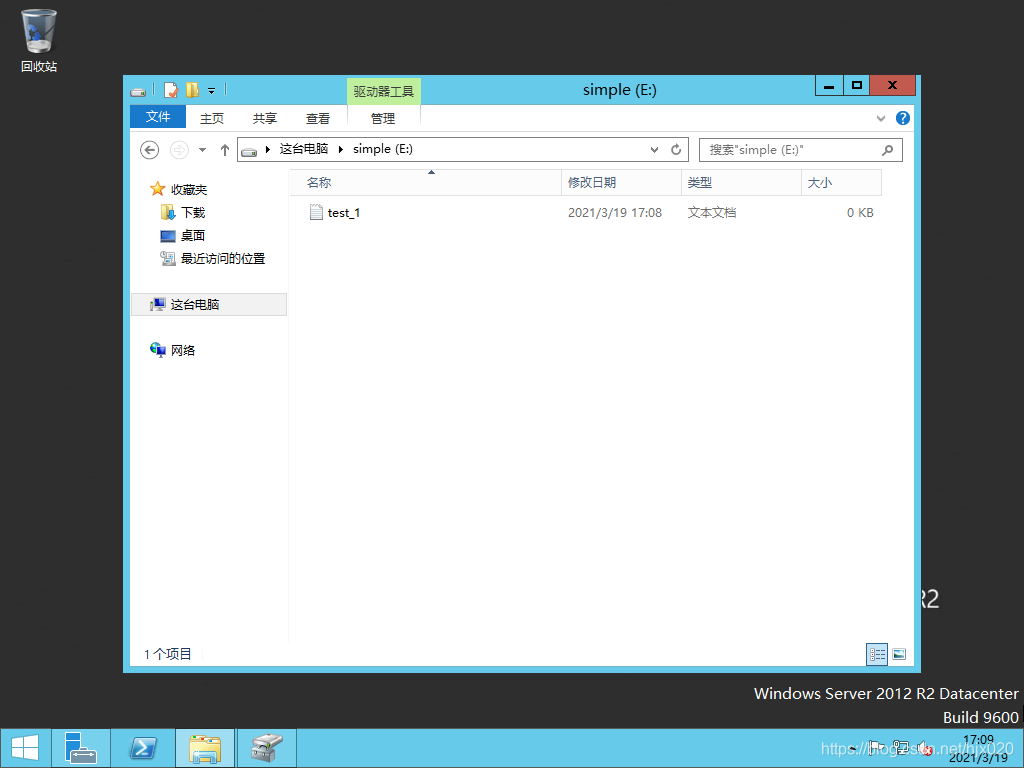Open 桌面 in the navigation pane
Image resolution: width=1024 pixels, height=768 pixels.
point(193,235)
